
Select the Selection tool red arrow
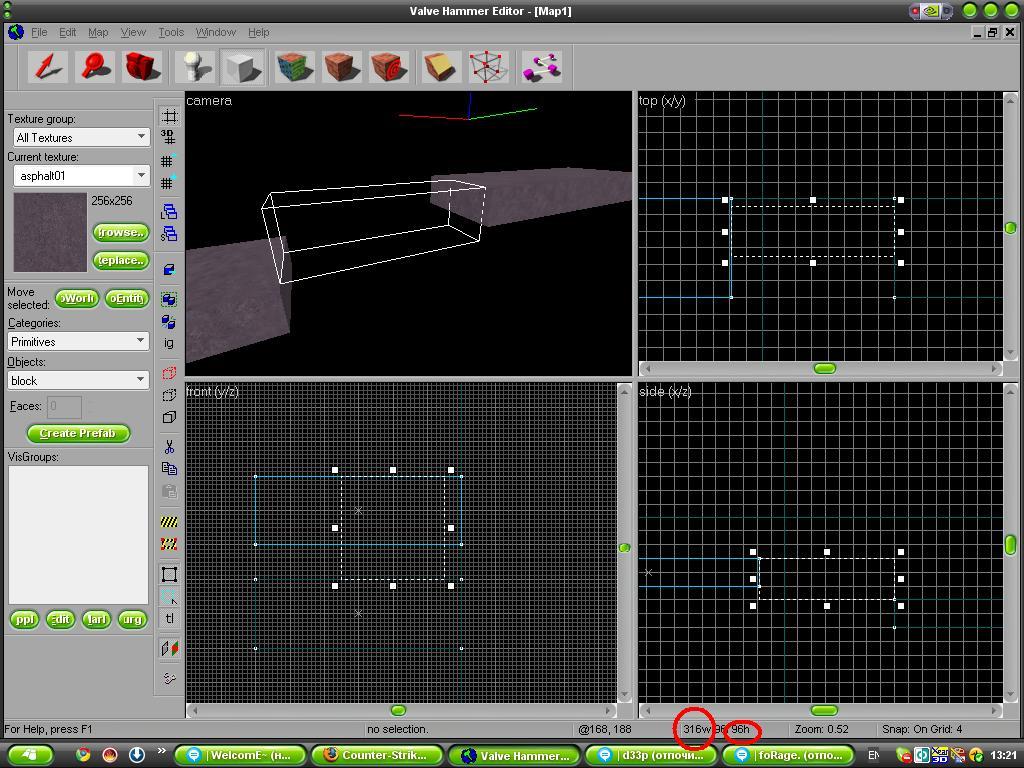point(48,67)
